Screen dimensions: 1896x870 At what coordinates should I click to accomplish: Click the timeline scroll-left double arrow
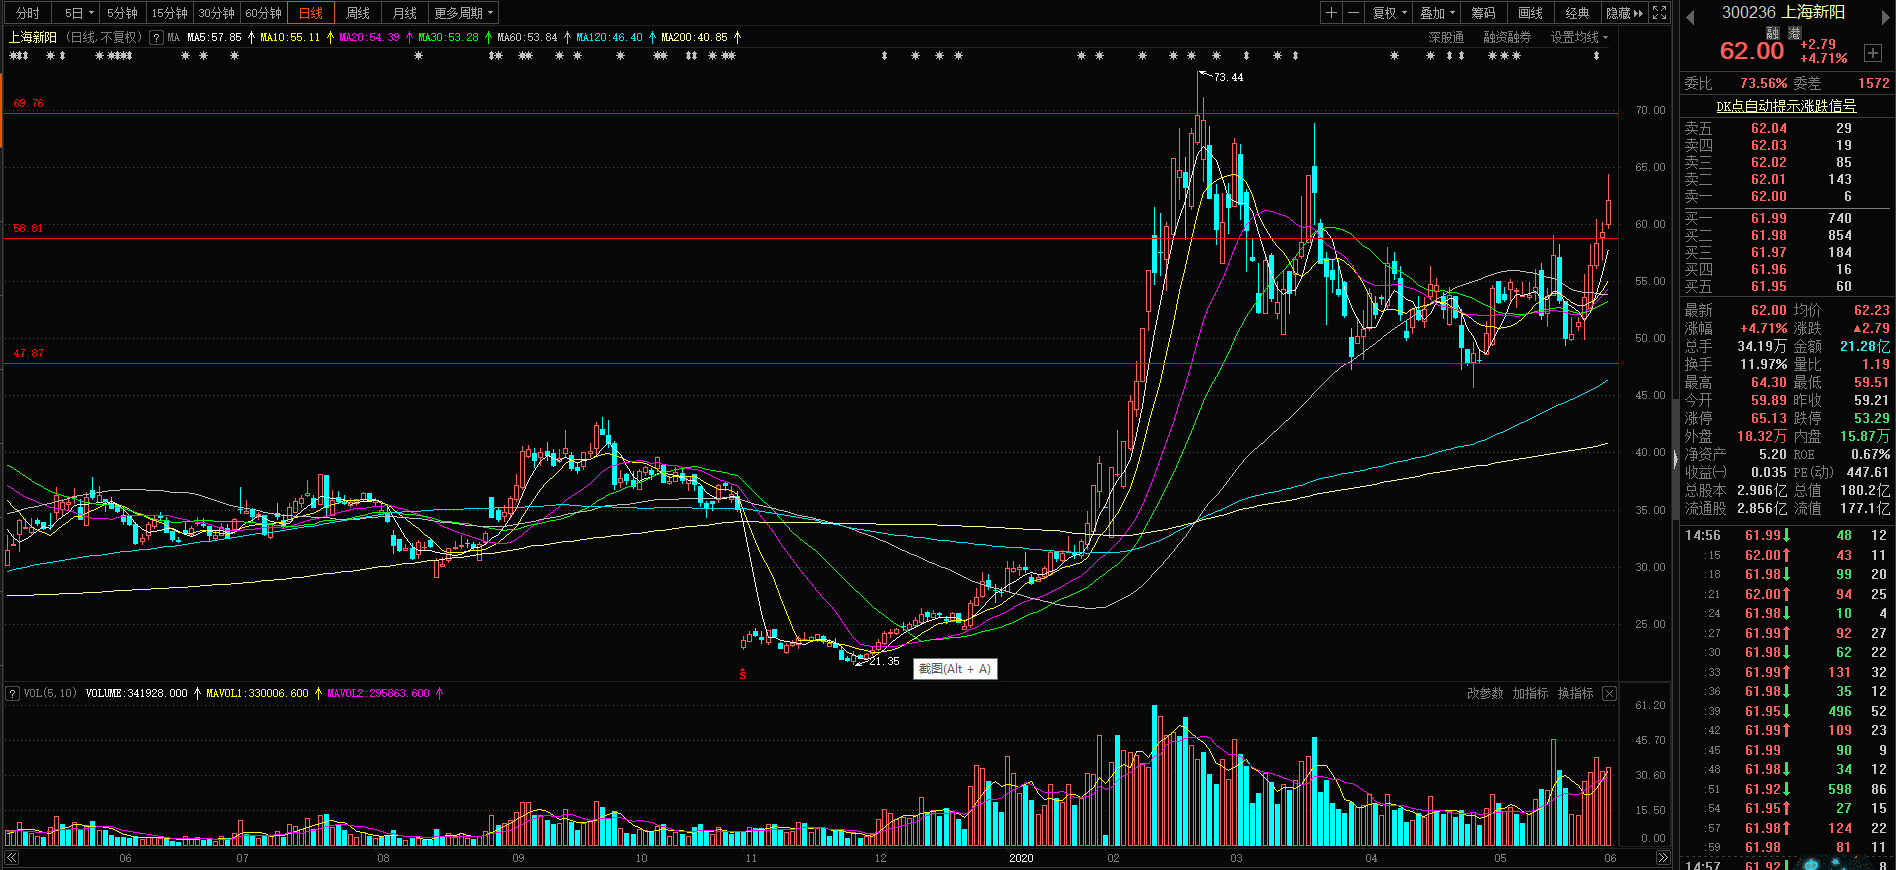click(x=12, y=858)
